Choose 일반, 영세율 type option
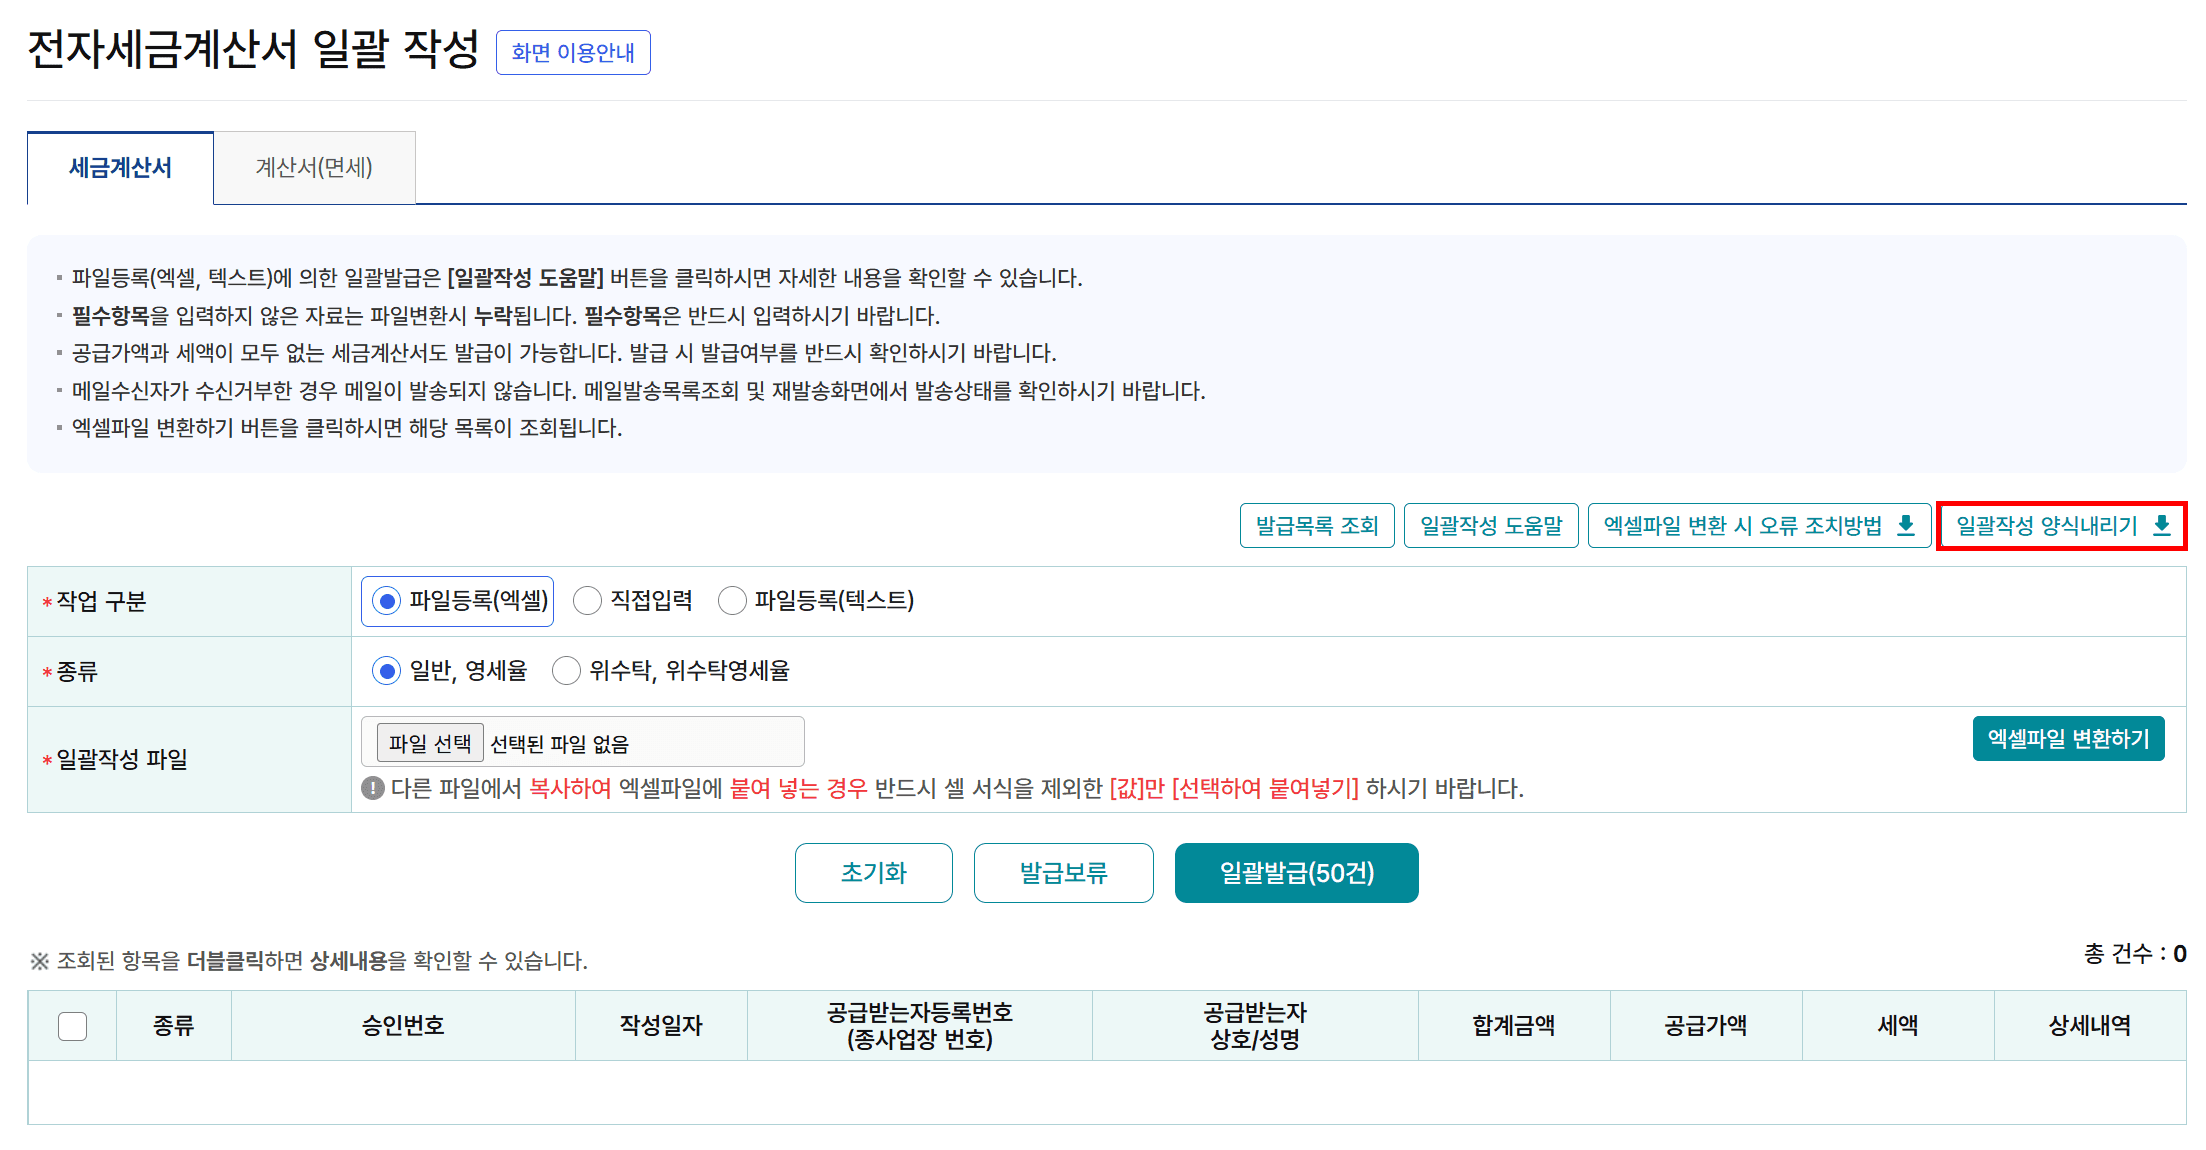2206x1150 pixels. pos(386,671)
